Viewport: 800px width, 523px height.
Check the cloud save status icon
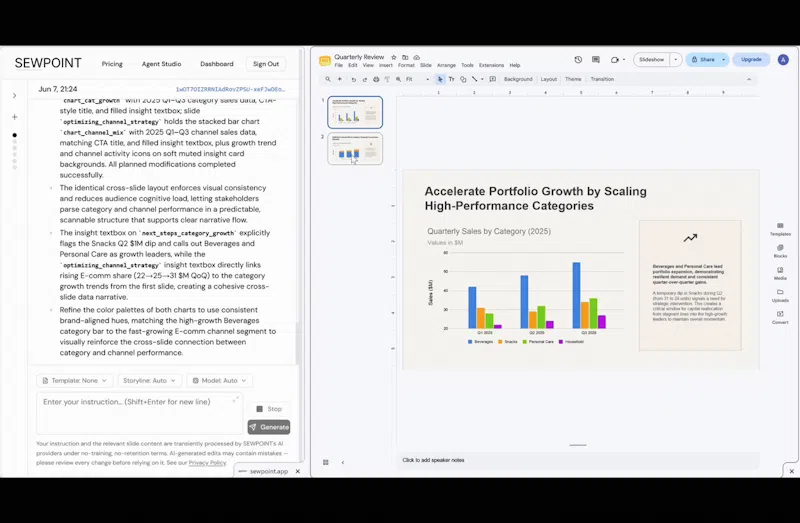click(x=416, y=57)
